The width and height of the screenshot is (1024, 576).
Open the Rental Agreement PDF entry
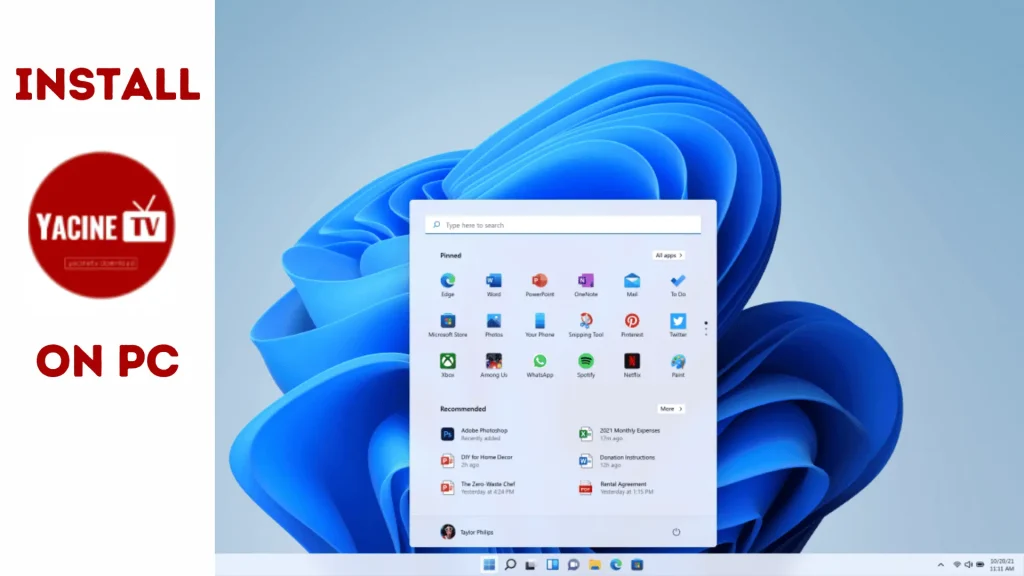[624, 488]
